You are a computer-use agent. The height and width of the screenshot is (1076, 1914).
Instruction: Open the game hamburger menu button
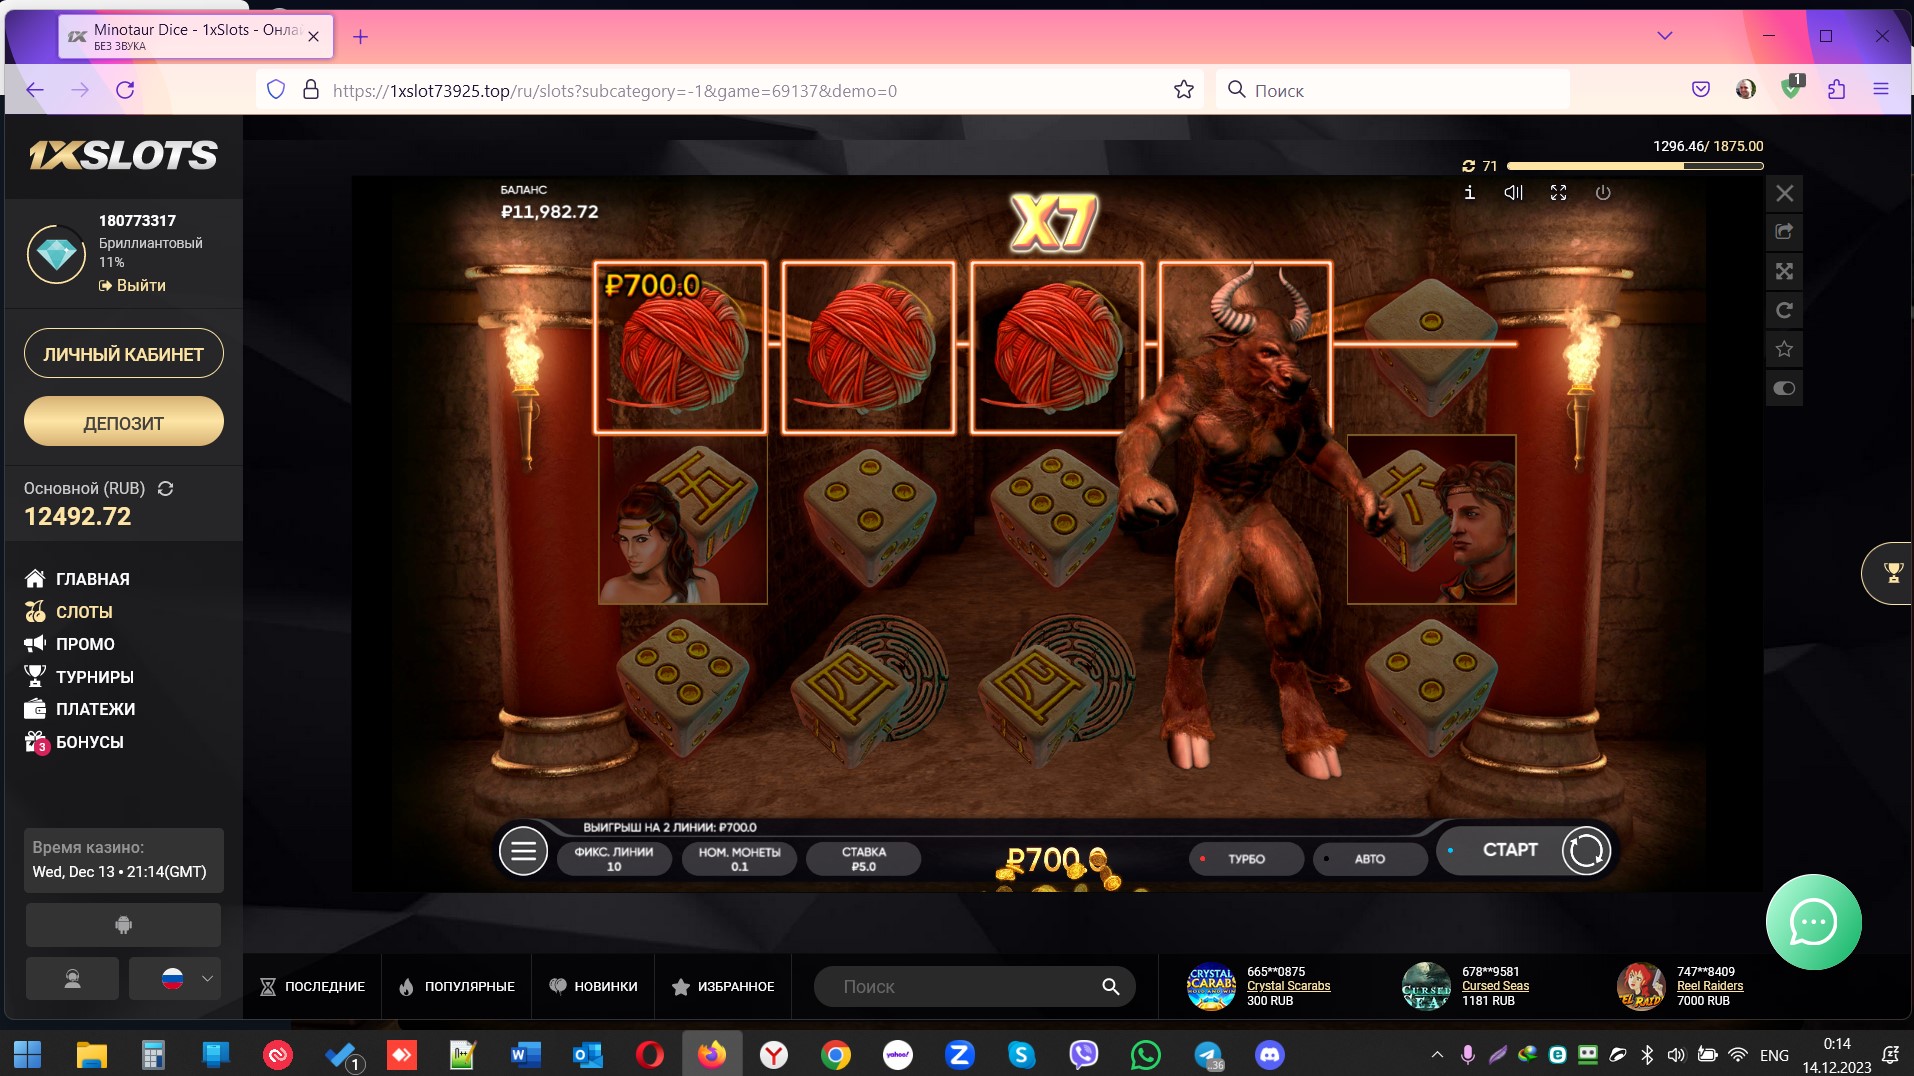coord(523,851)
